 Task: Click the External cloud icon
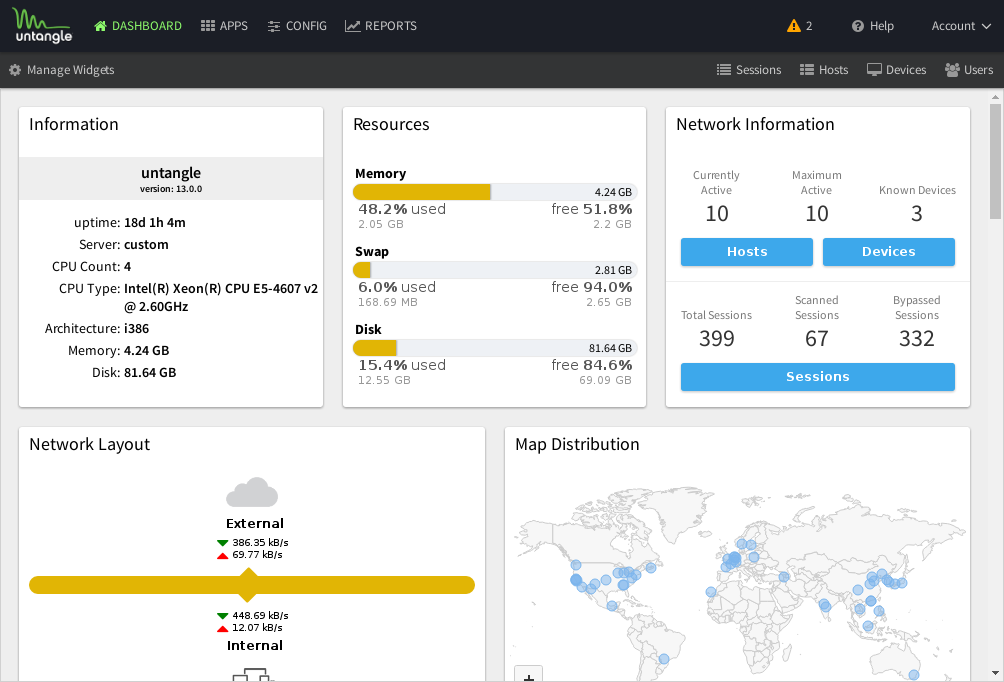(x=252, y=492)
